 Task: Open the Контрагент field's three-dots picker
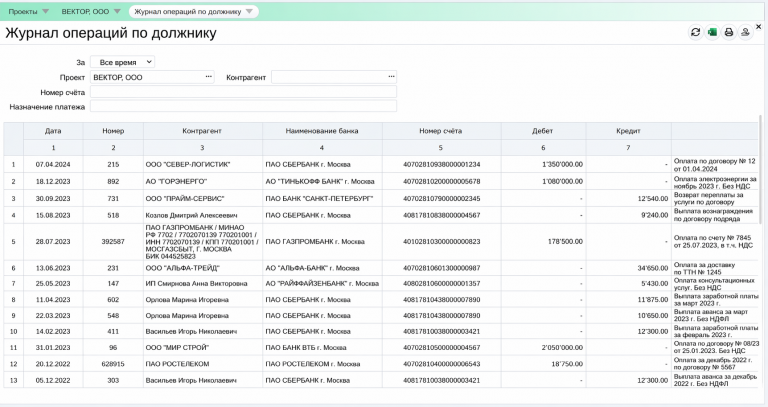tap(391, 77)
